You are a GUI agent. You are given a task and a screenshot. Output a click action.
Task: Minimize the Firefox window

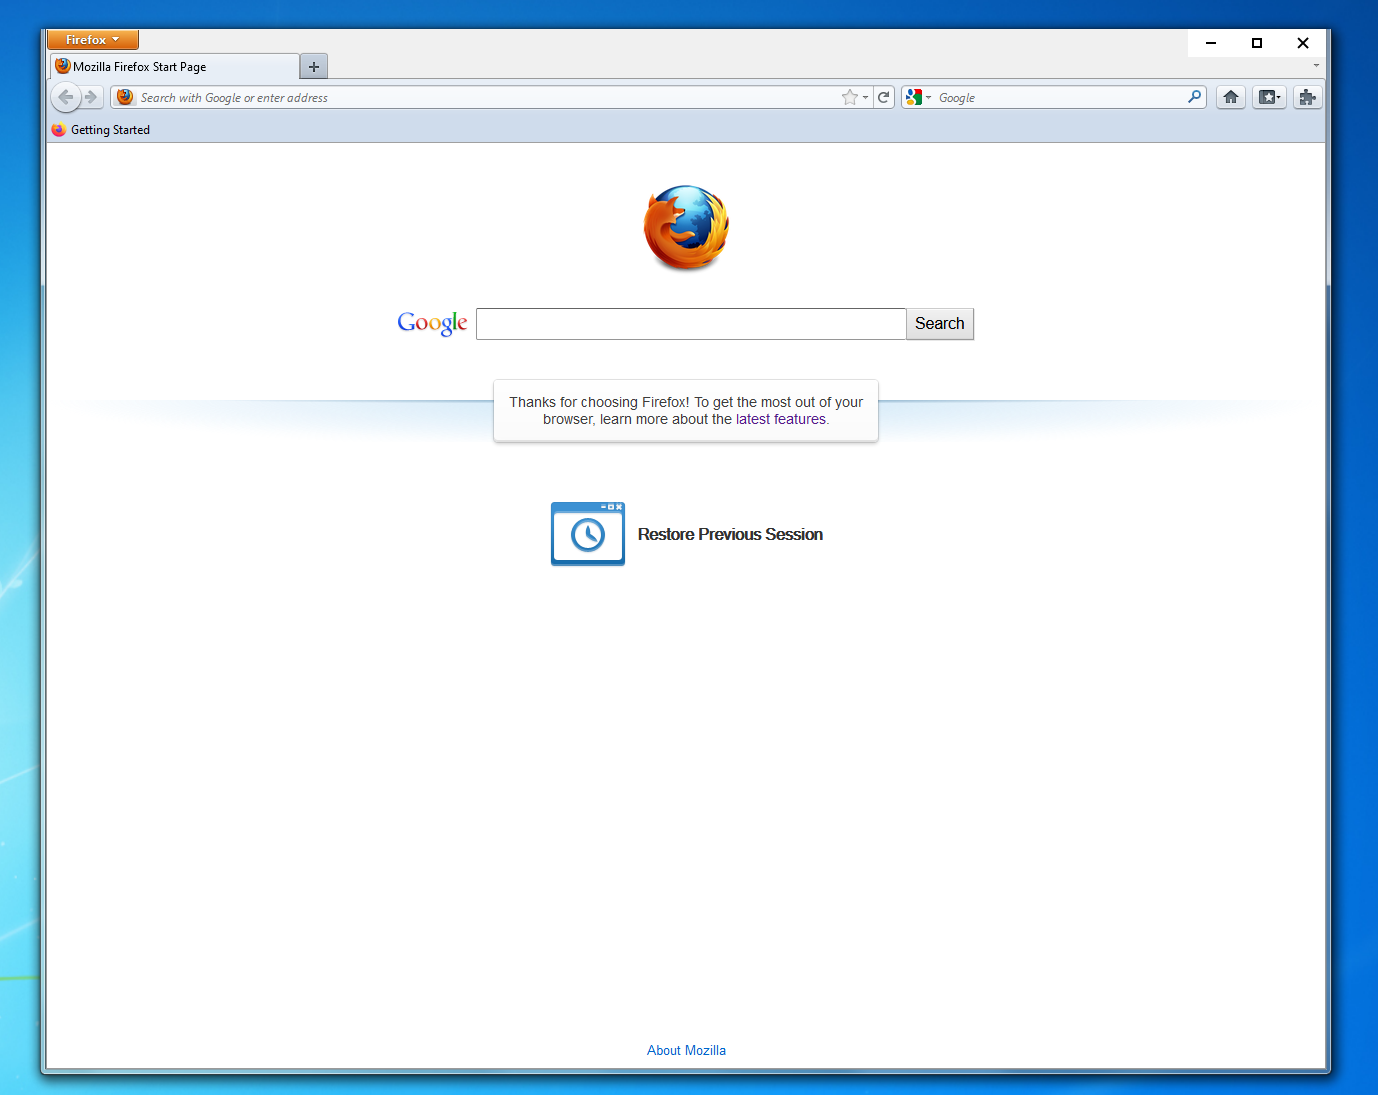(1211, 43)
